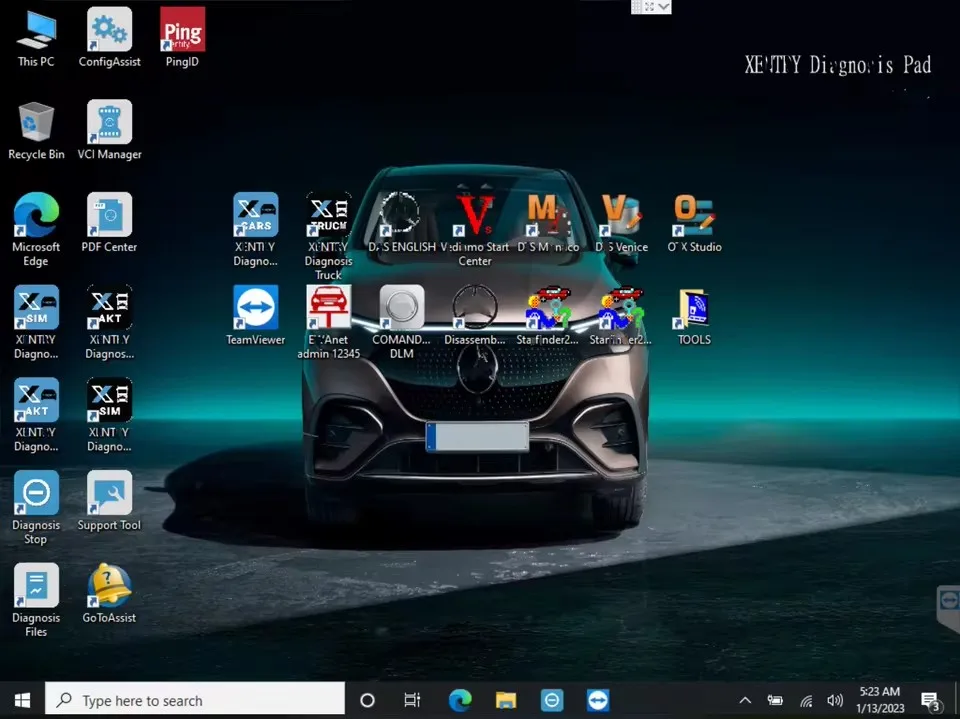960x719 pixels.
Task: Expand the hidden icons in system tray
Action: [745, 700]
